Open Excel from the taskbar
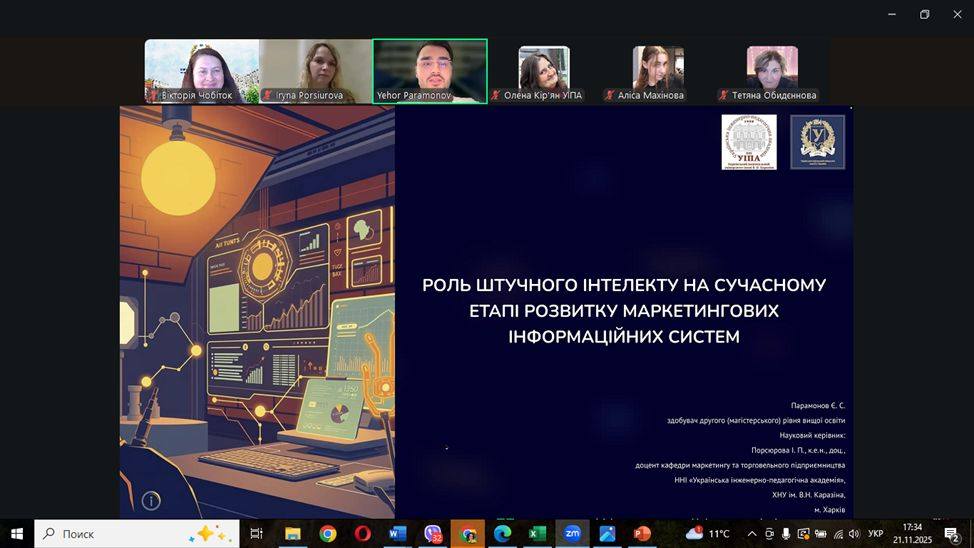The image size is (974, 548). point(536,534)
